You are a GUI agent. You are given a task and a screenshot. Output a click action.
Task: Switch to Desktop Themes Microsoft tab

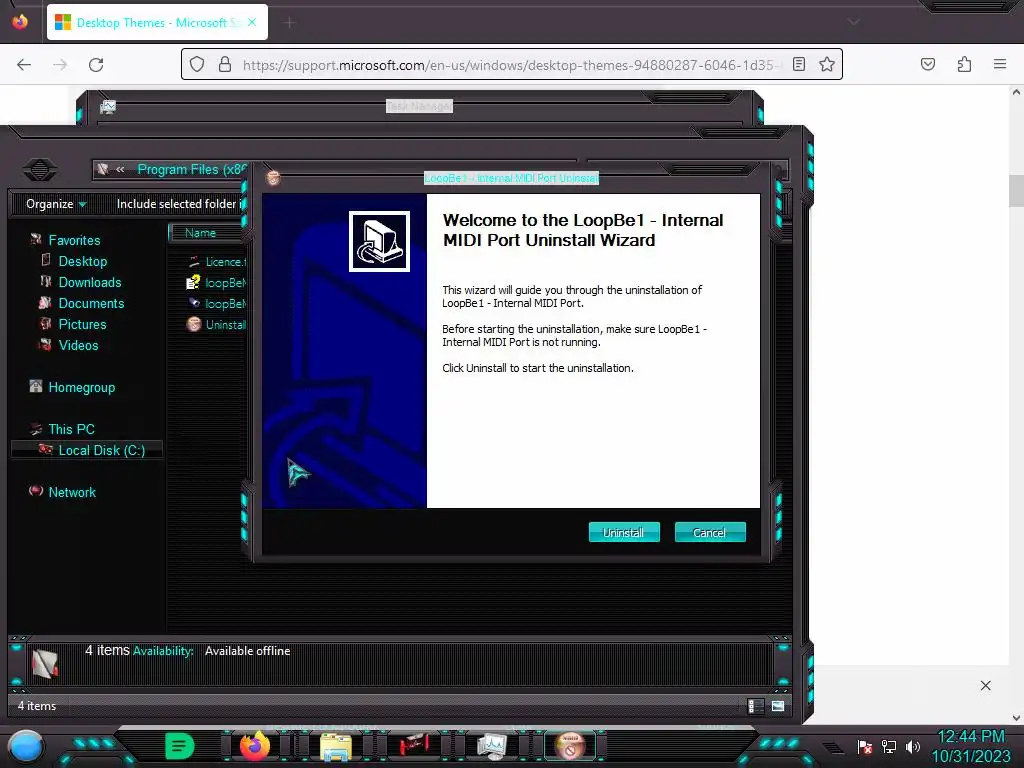point(157,22)
